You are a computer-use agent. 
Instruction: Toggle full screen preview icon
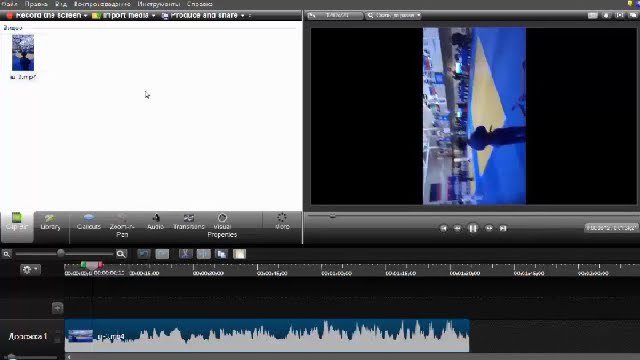coord(620,16)
